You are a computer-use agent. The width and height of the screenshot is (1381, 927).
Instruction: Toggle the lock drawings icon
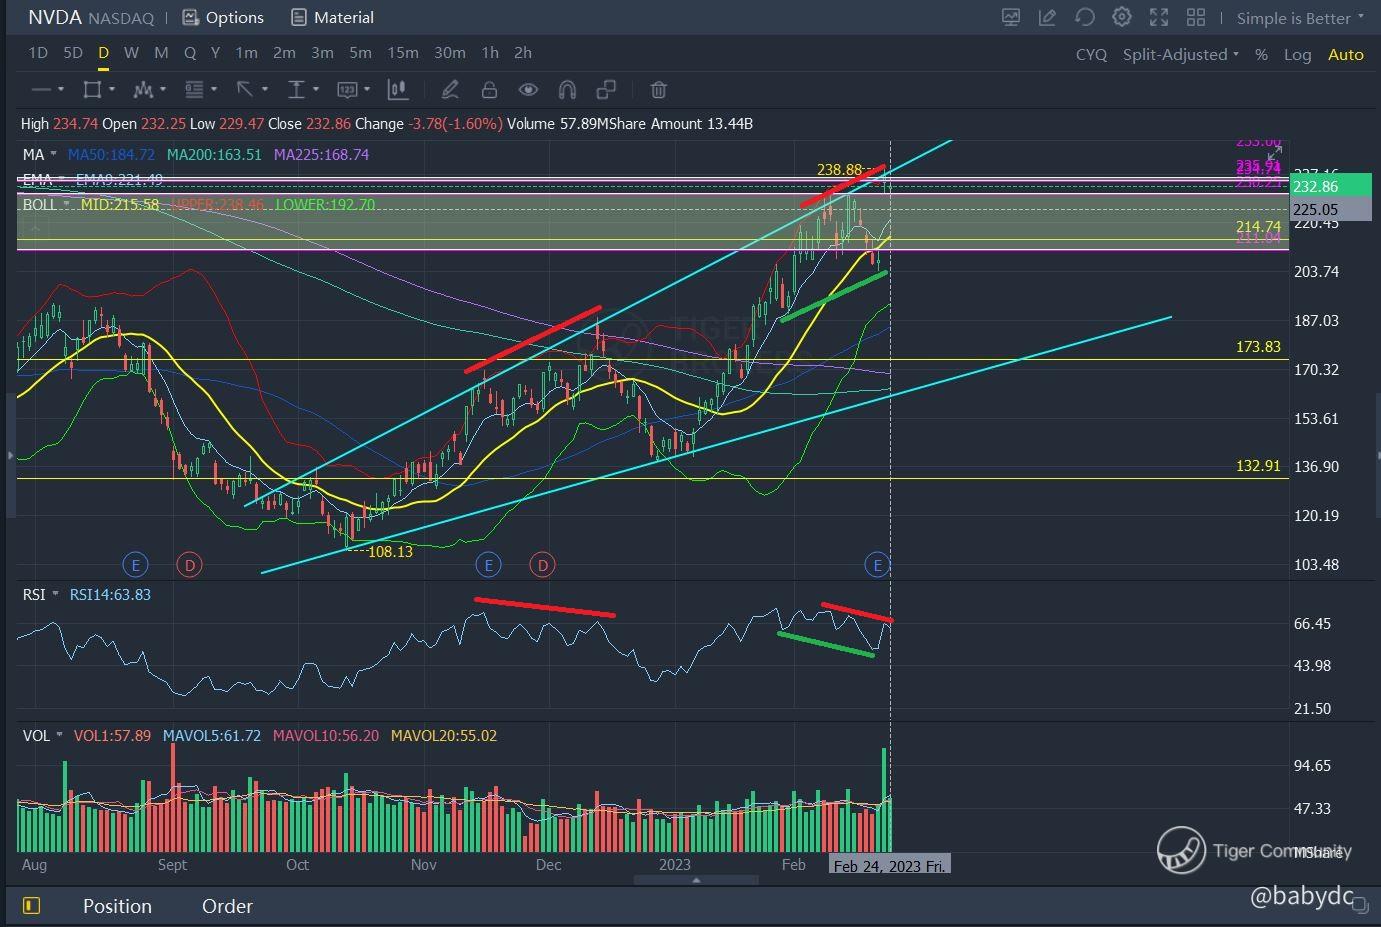[489, 90]
